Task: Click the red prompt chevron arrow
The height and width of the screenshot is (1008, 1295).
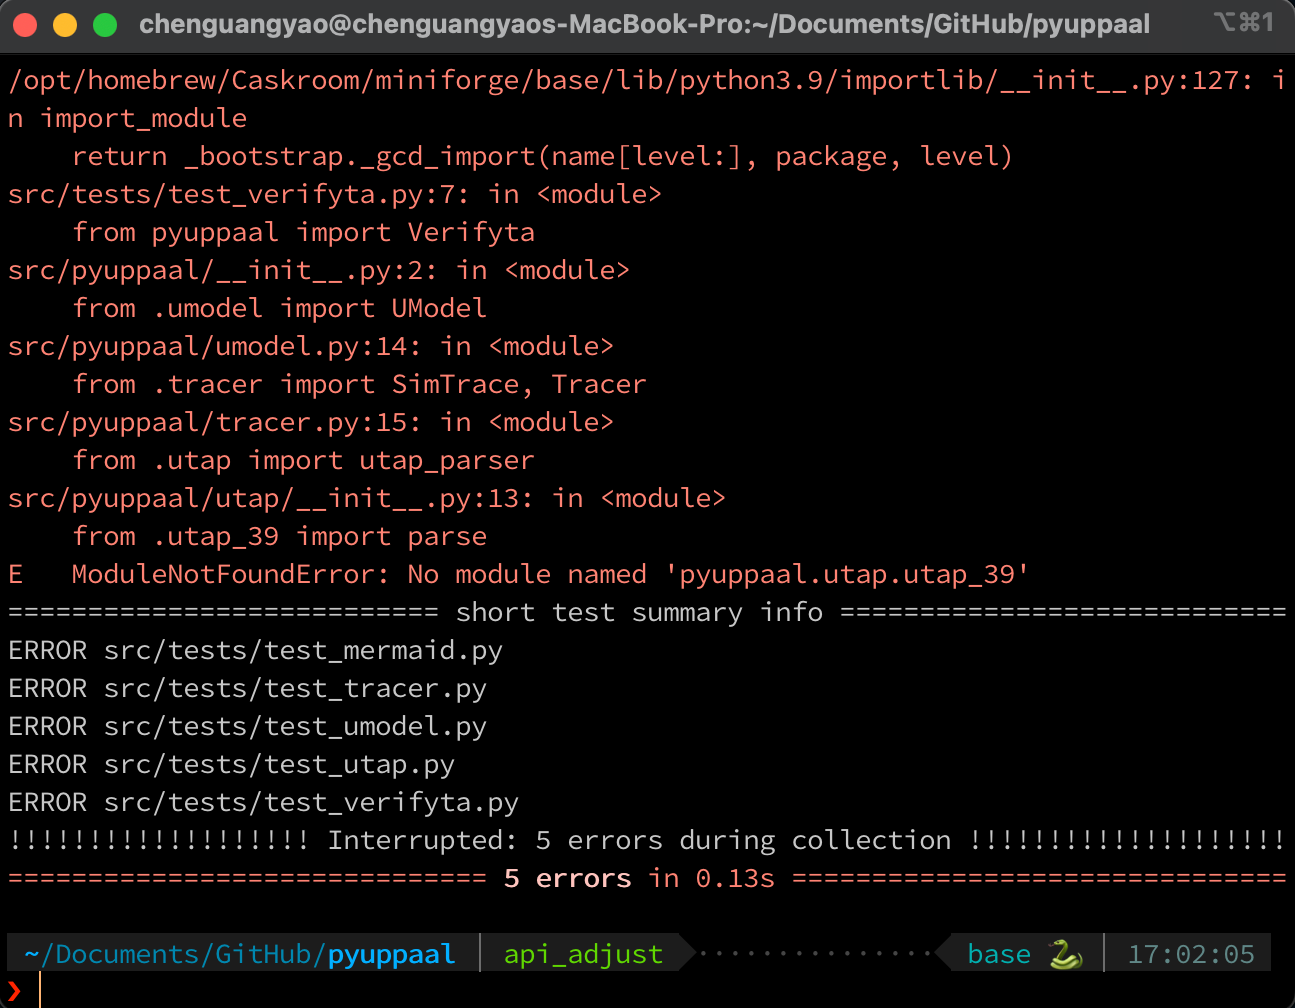Action: (x=14, y=991)
